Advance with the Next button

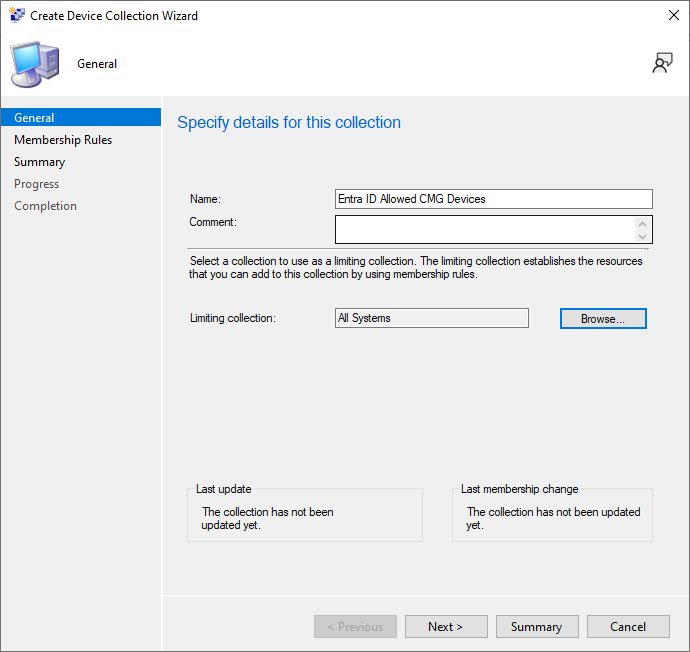445,627
